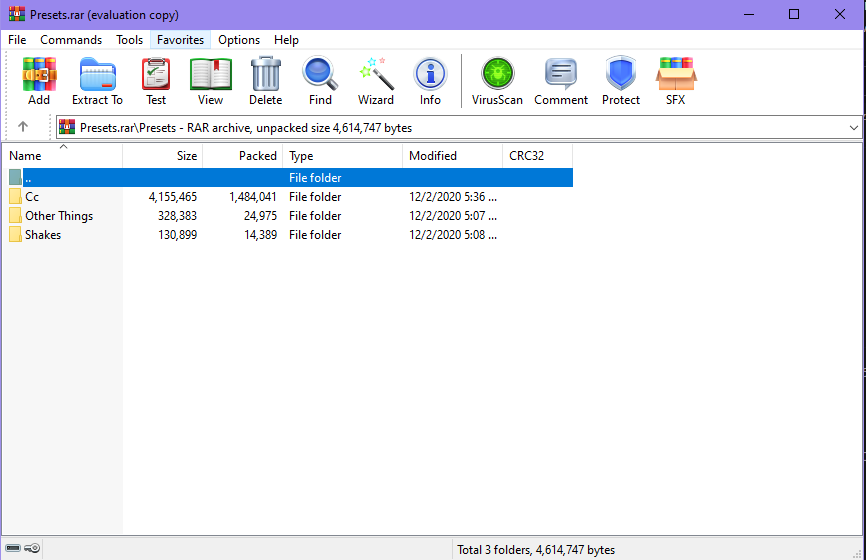Click size value 130,899
866x560 pixels.
(177, 235)
